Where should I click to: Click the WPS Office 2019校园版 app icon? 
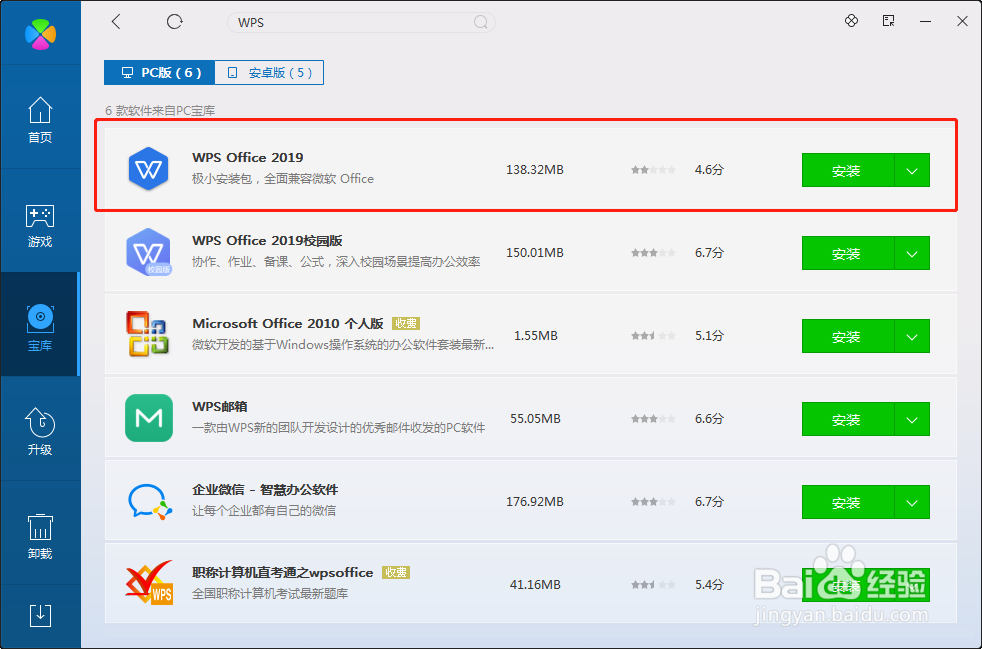pyautogui.click(x=148, y=252)
